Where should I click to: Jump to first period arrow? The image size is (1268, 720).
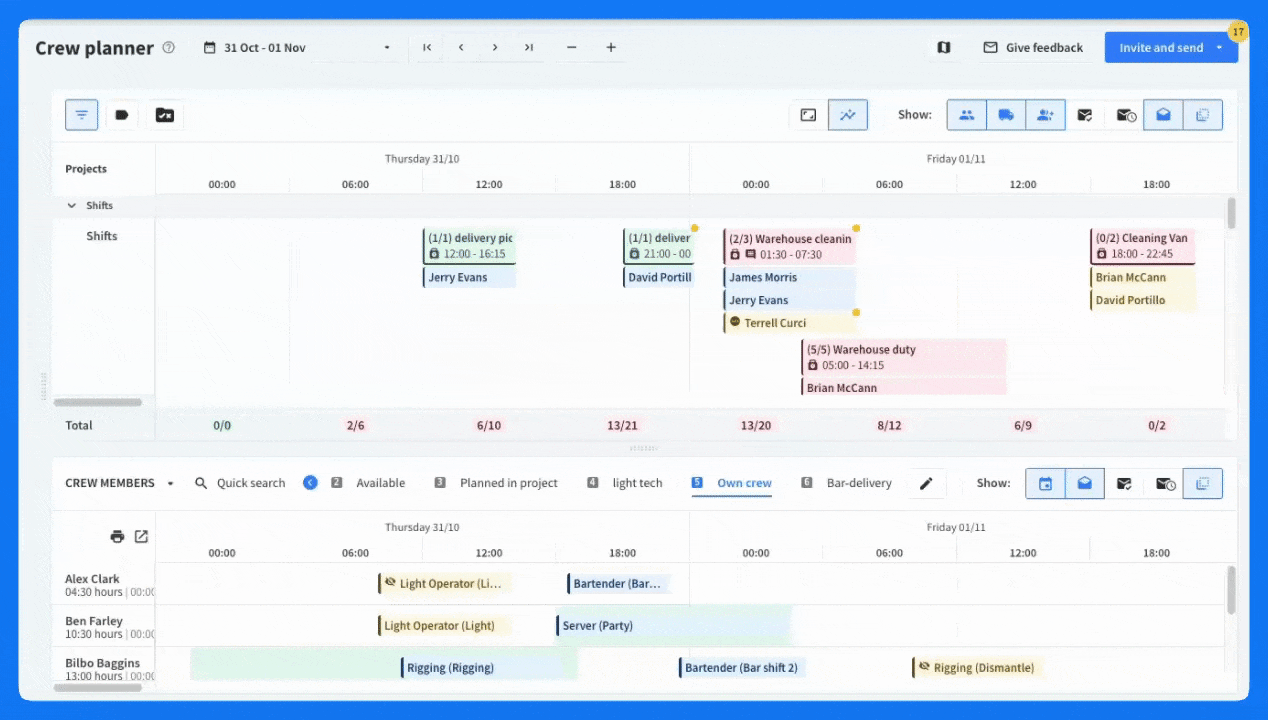427,47
